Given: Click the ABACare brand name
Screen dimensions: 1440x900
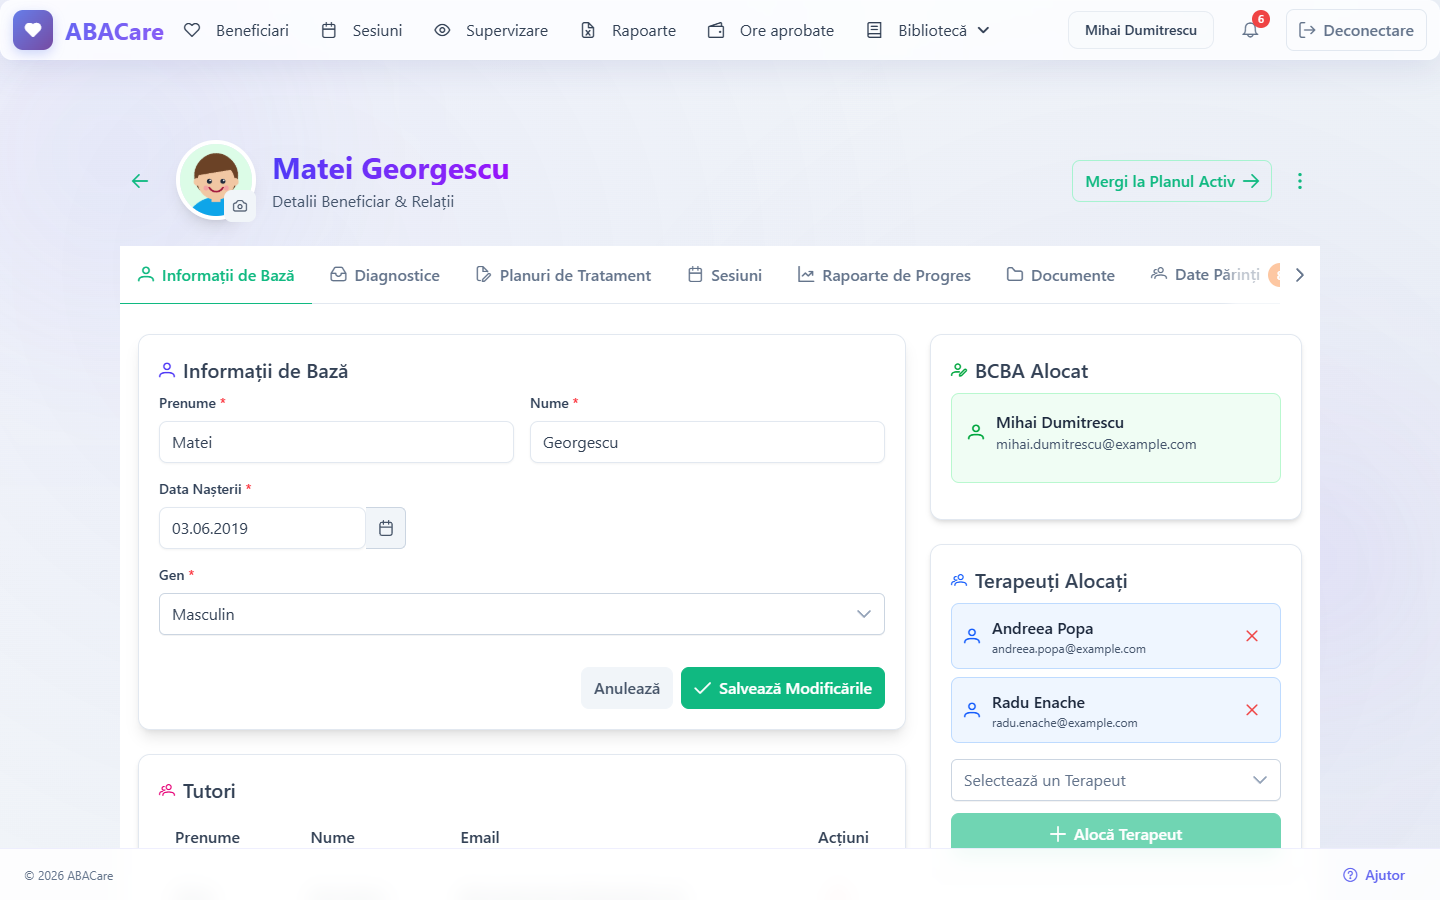Looking at the screenshot, I should (114, 31).
